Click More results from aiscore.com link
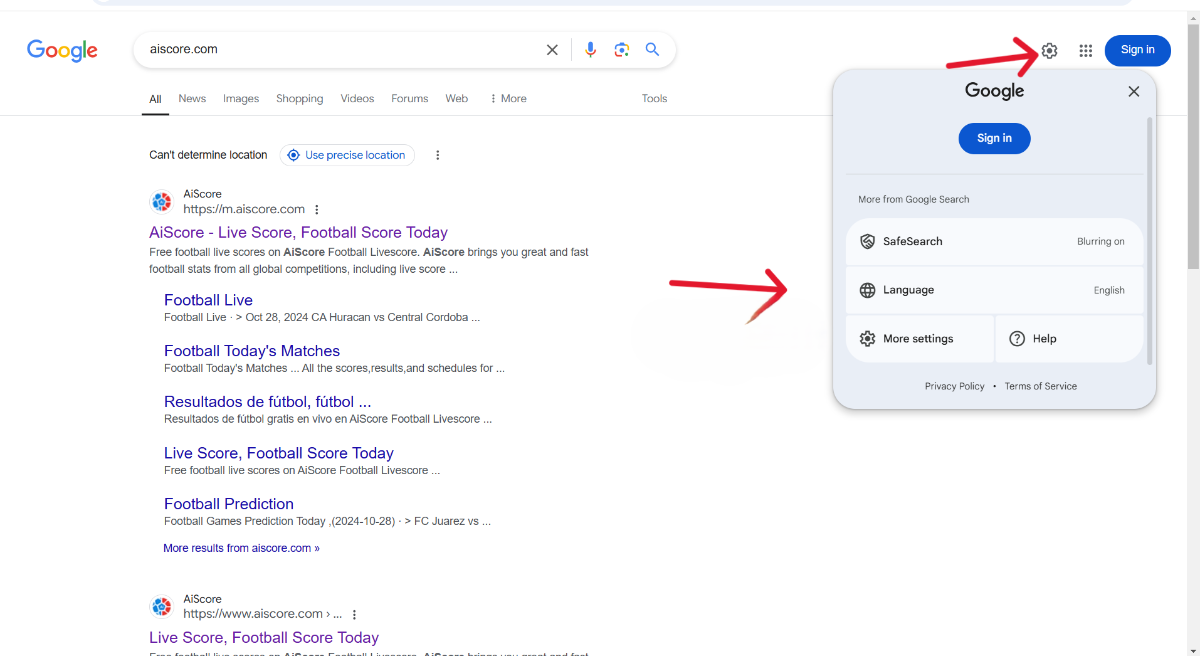 241,548
